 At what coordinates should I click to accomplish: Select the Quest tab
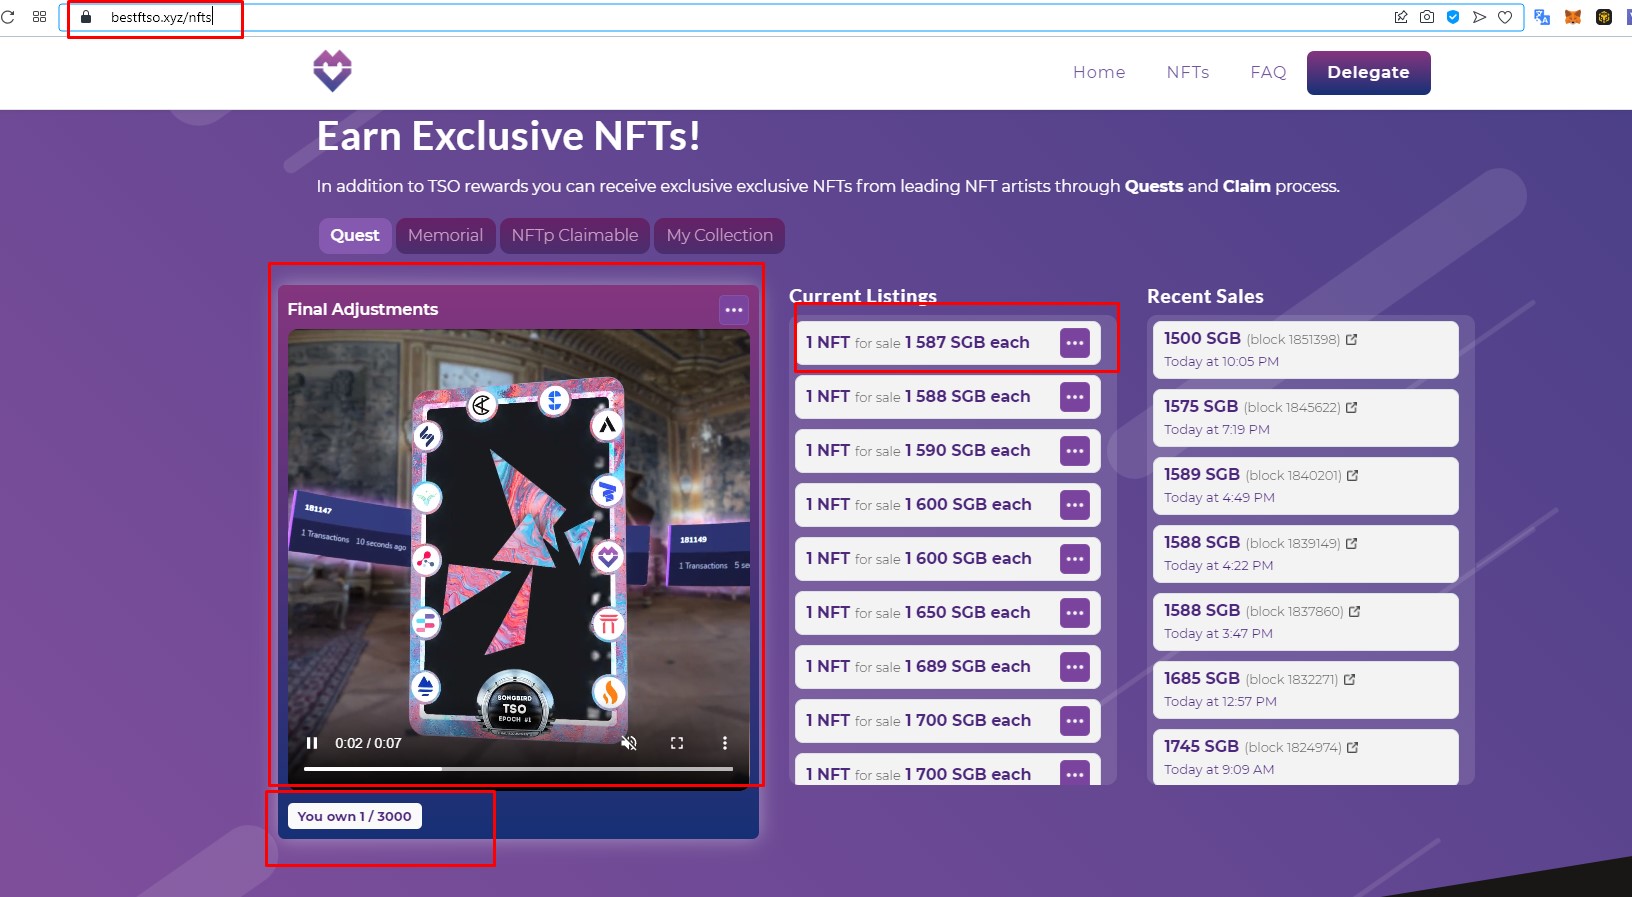point(355,235)
